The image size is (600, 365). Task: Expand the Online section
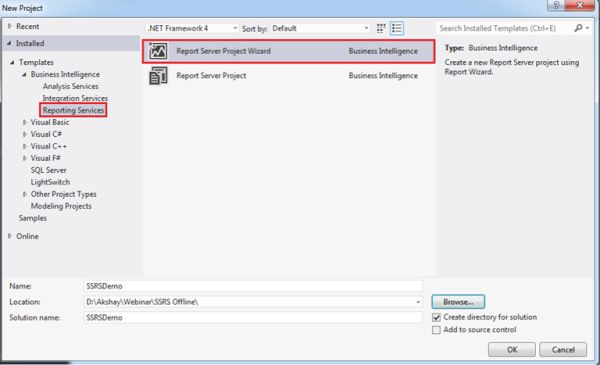pos(10,236)
